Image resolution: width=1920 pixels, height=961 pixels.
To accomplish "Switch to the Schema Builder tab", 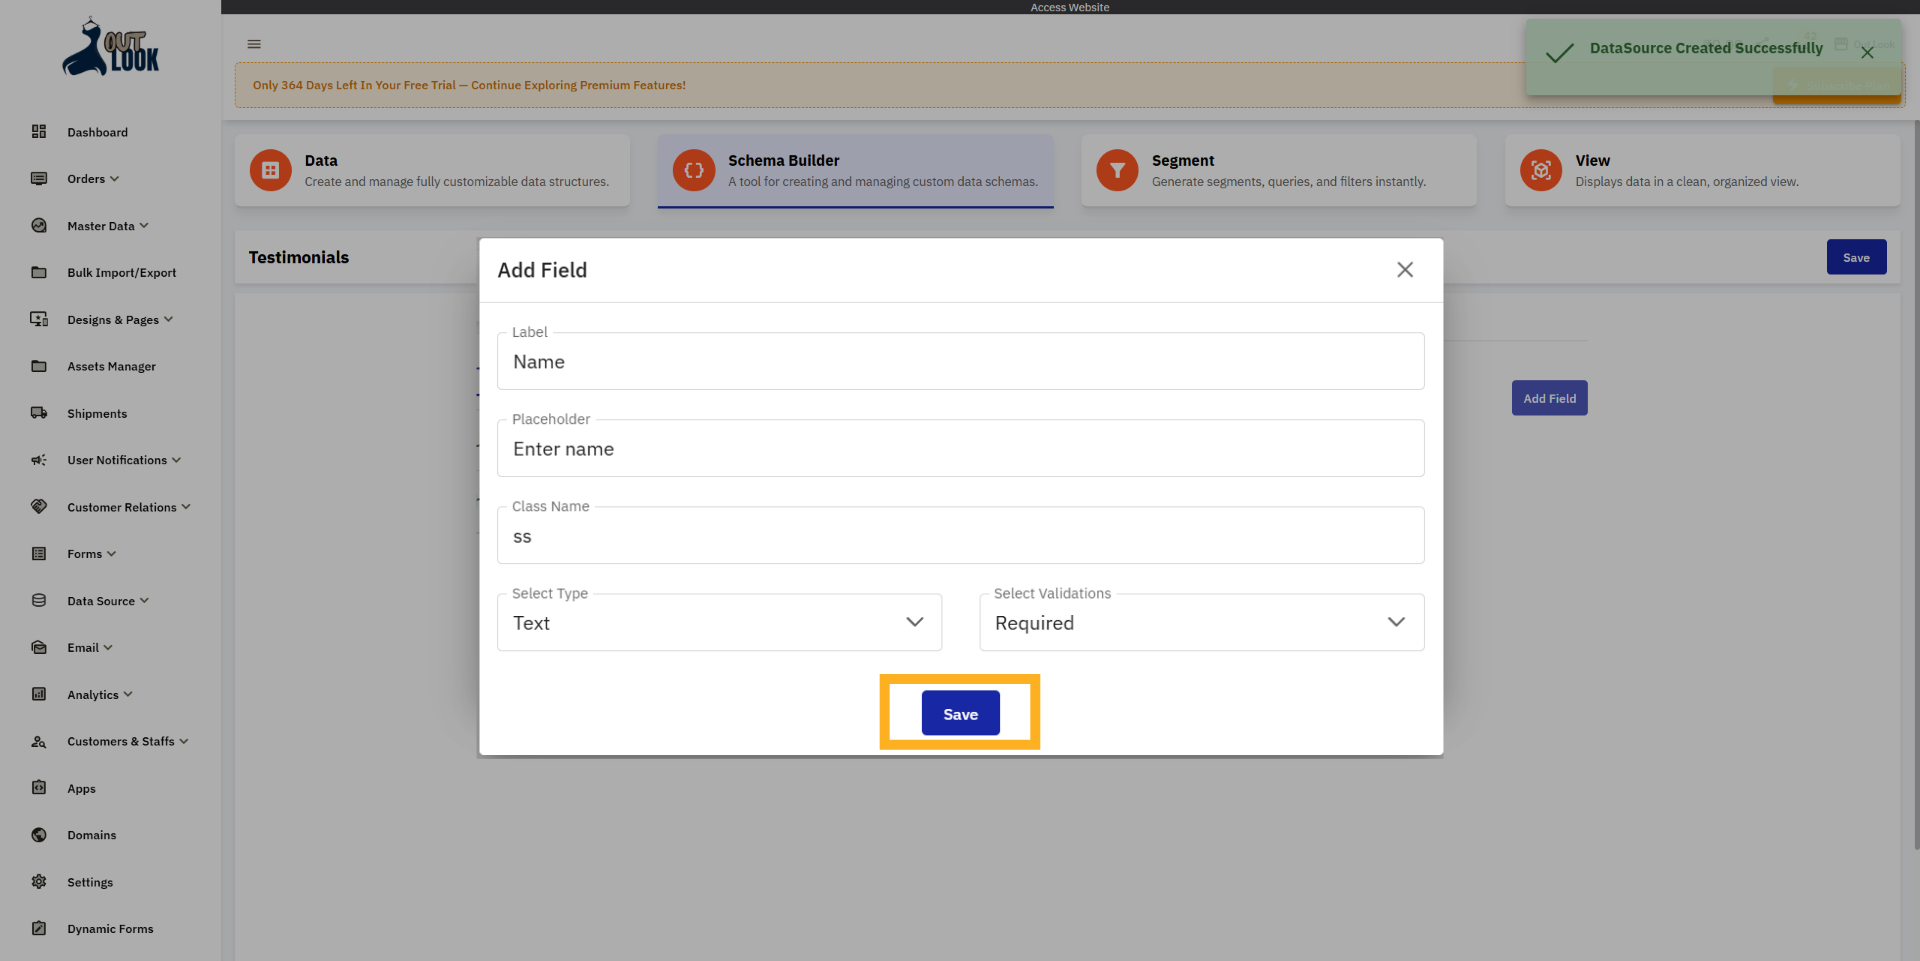I will click(x=856, y=170).
